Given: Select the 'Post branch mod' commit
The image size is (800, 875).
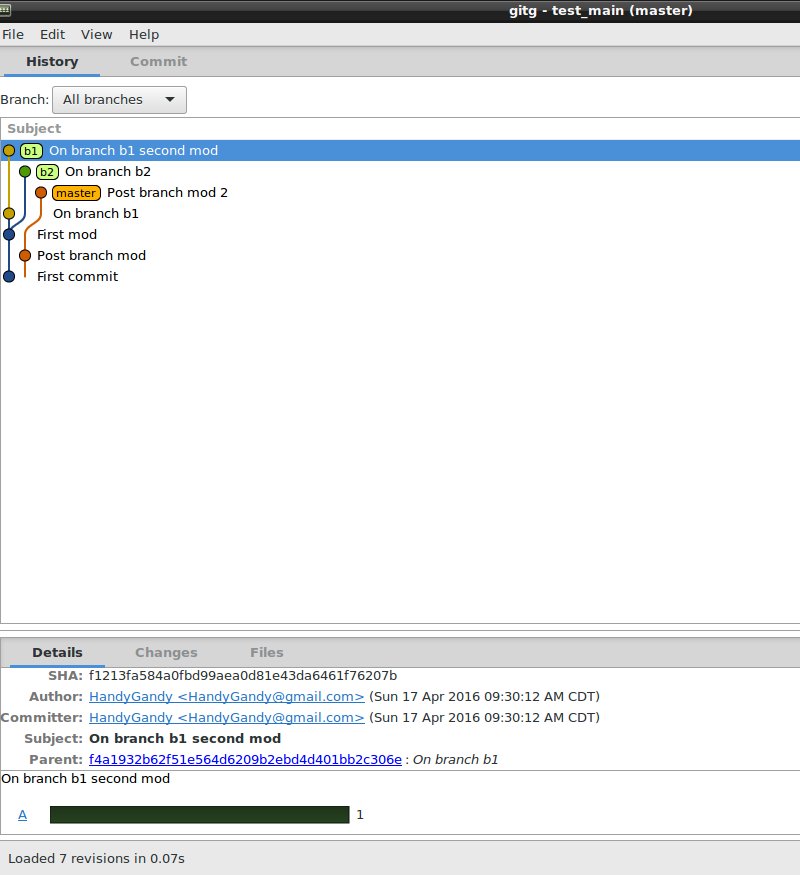Looking at the screenshot, I should [400, 256].
